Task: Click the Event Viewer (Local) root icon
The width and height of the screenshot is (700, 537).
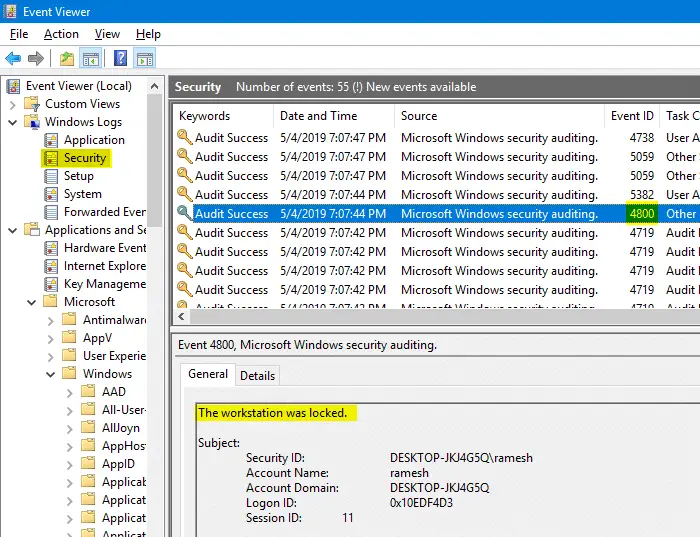Action: [x=13, y=86]
